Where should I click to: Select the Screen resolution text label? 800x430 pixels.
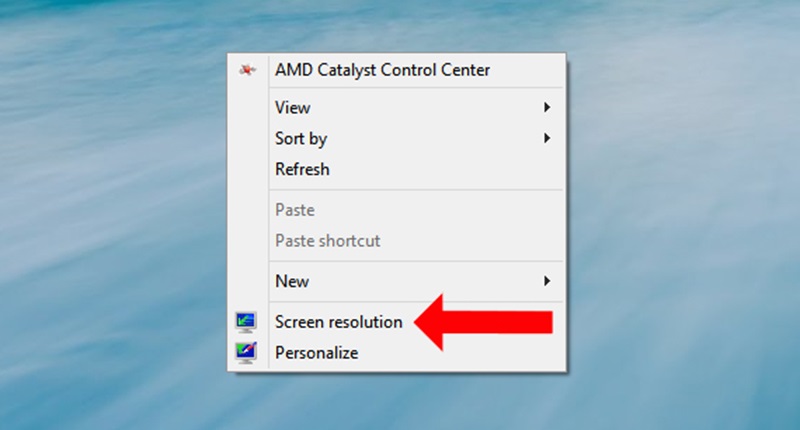click(339, 322)
